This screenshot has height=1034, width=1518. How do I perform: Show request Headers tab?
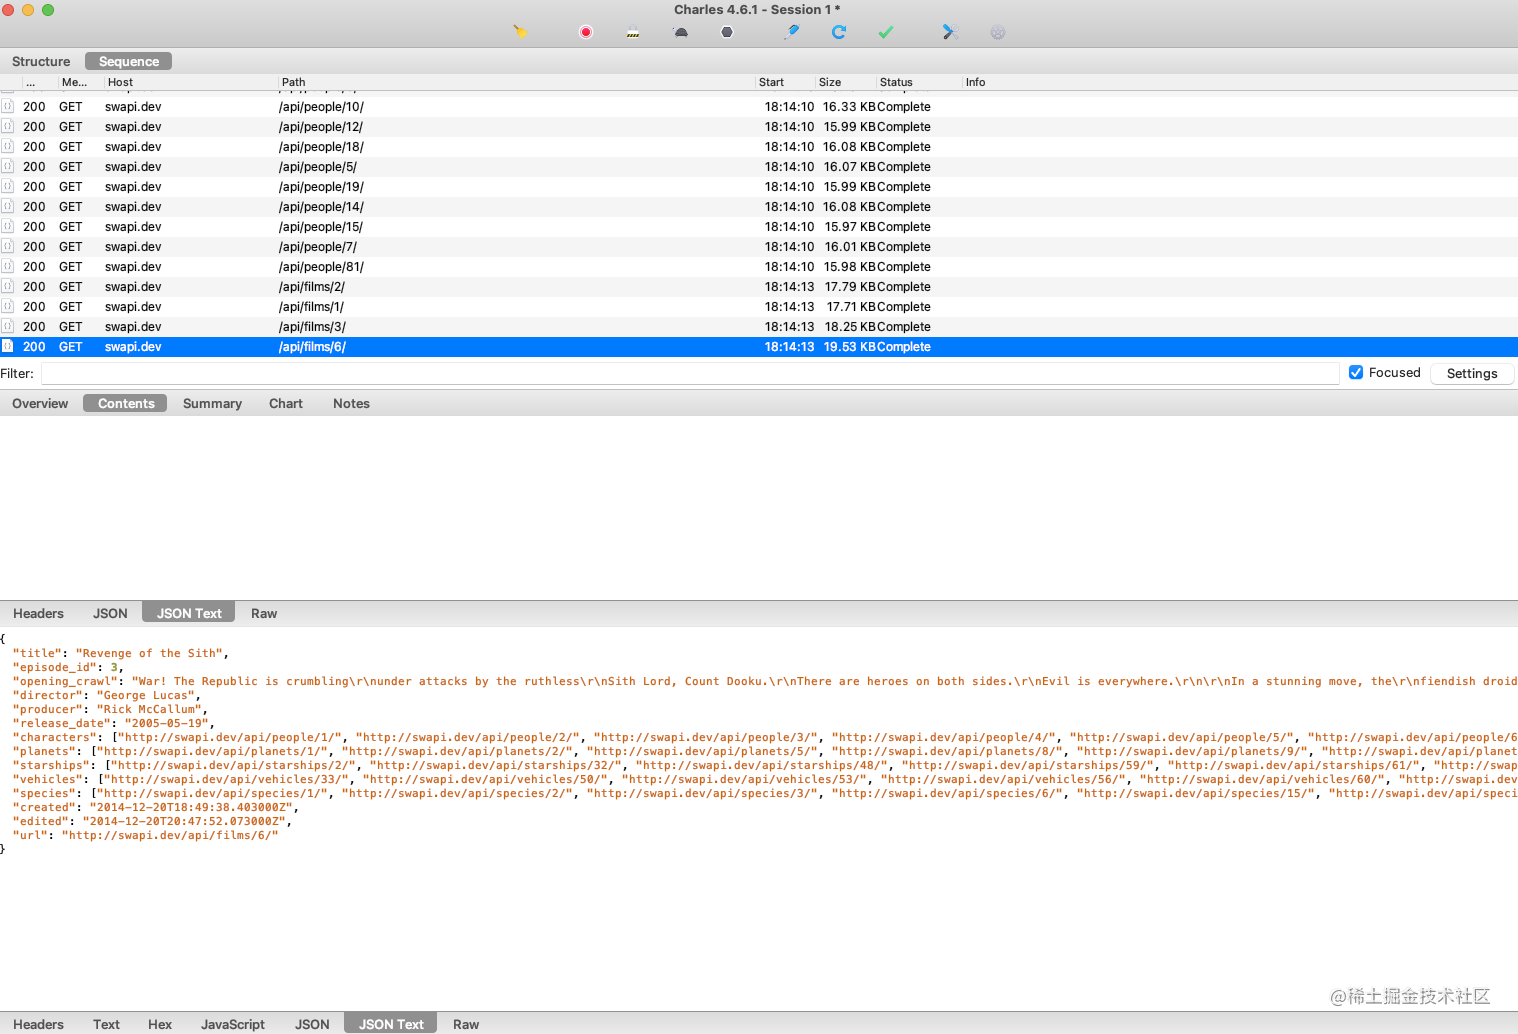[38, 613]
